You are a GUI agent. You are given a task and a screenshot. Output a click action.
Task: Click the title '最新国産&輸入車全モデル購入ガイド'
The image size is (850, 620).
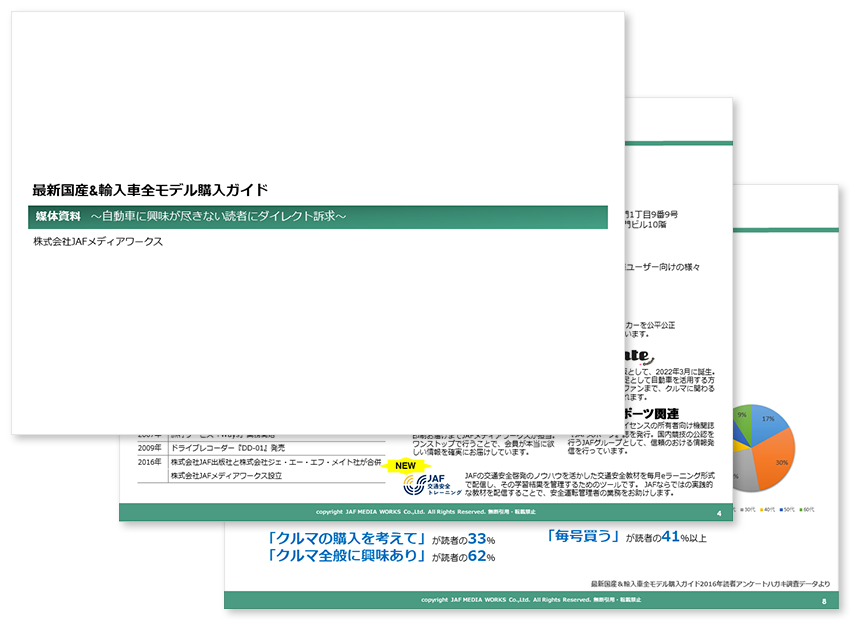pyautogui.click(x=150, y=190)
